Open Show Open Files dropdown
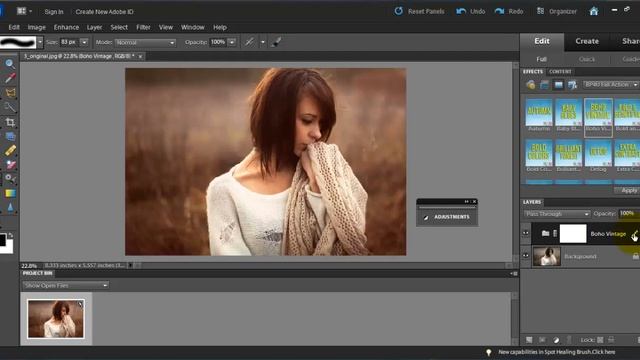640x360 pixels. pos(65,285)
